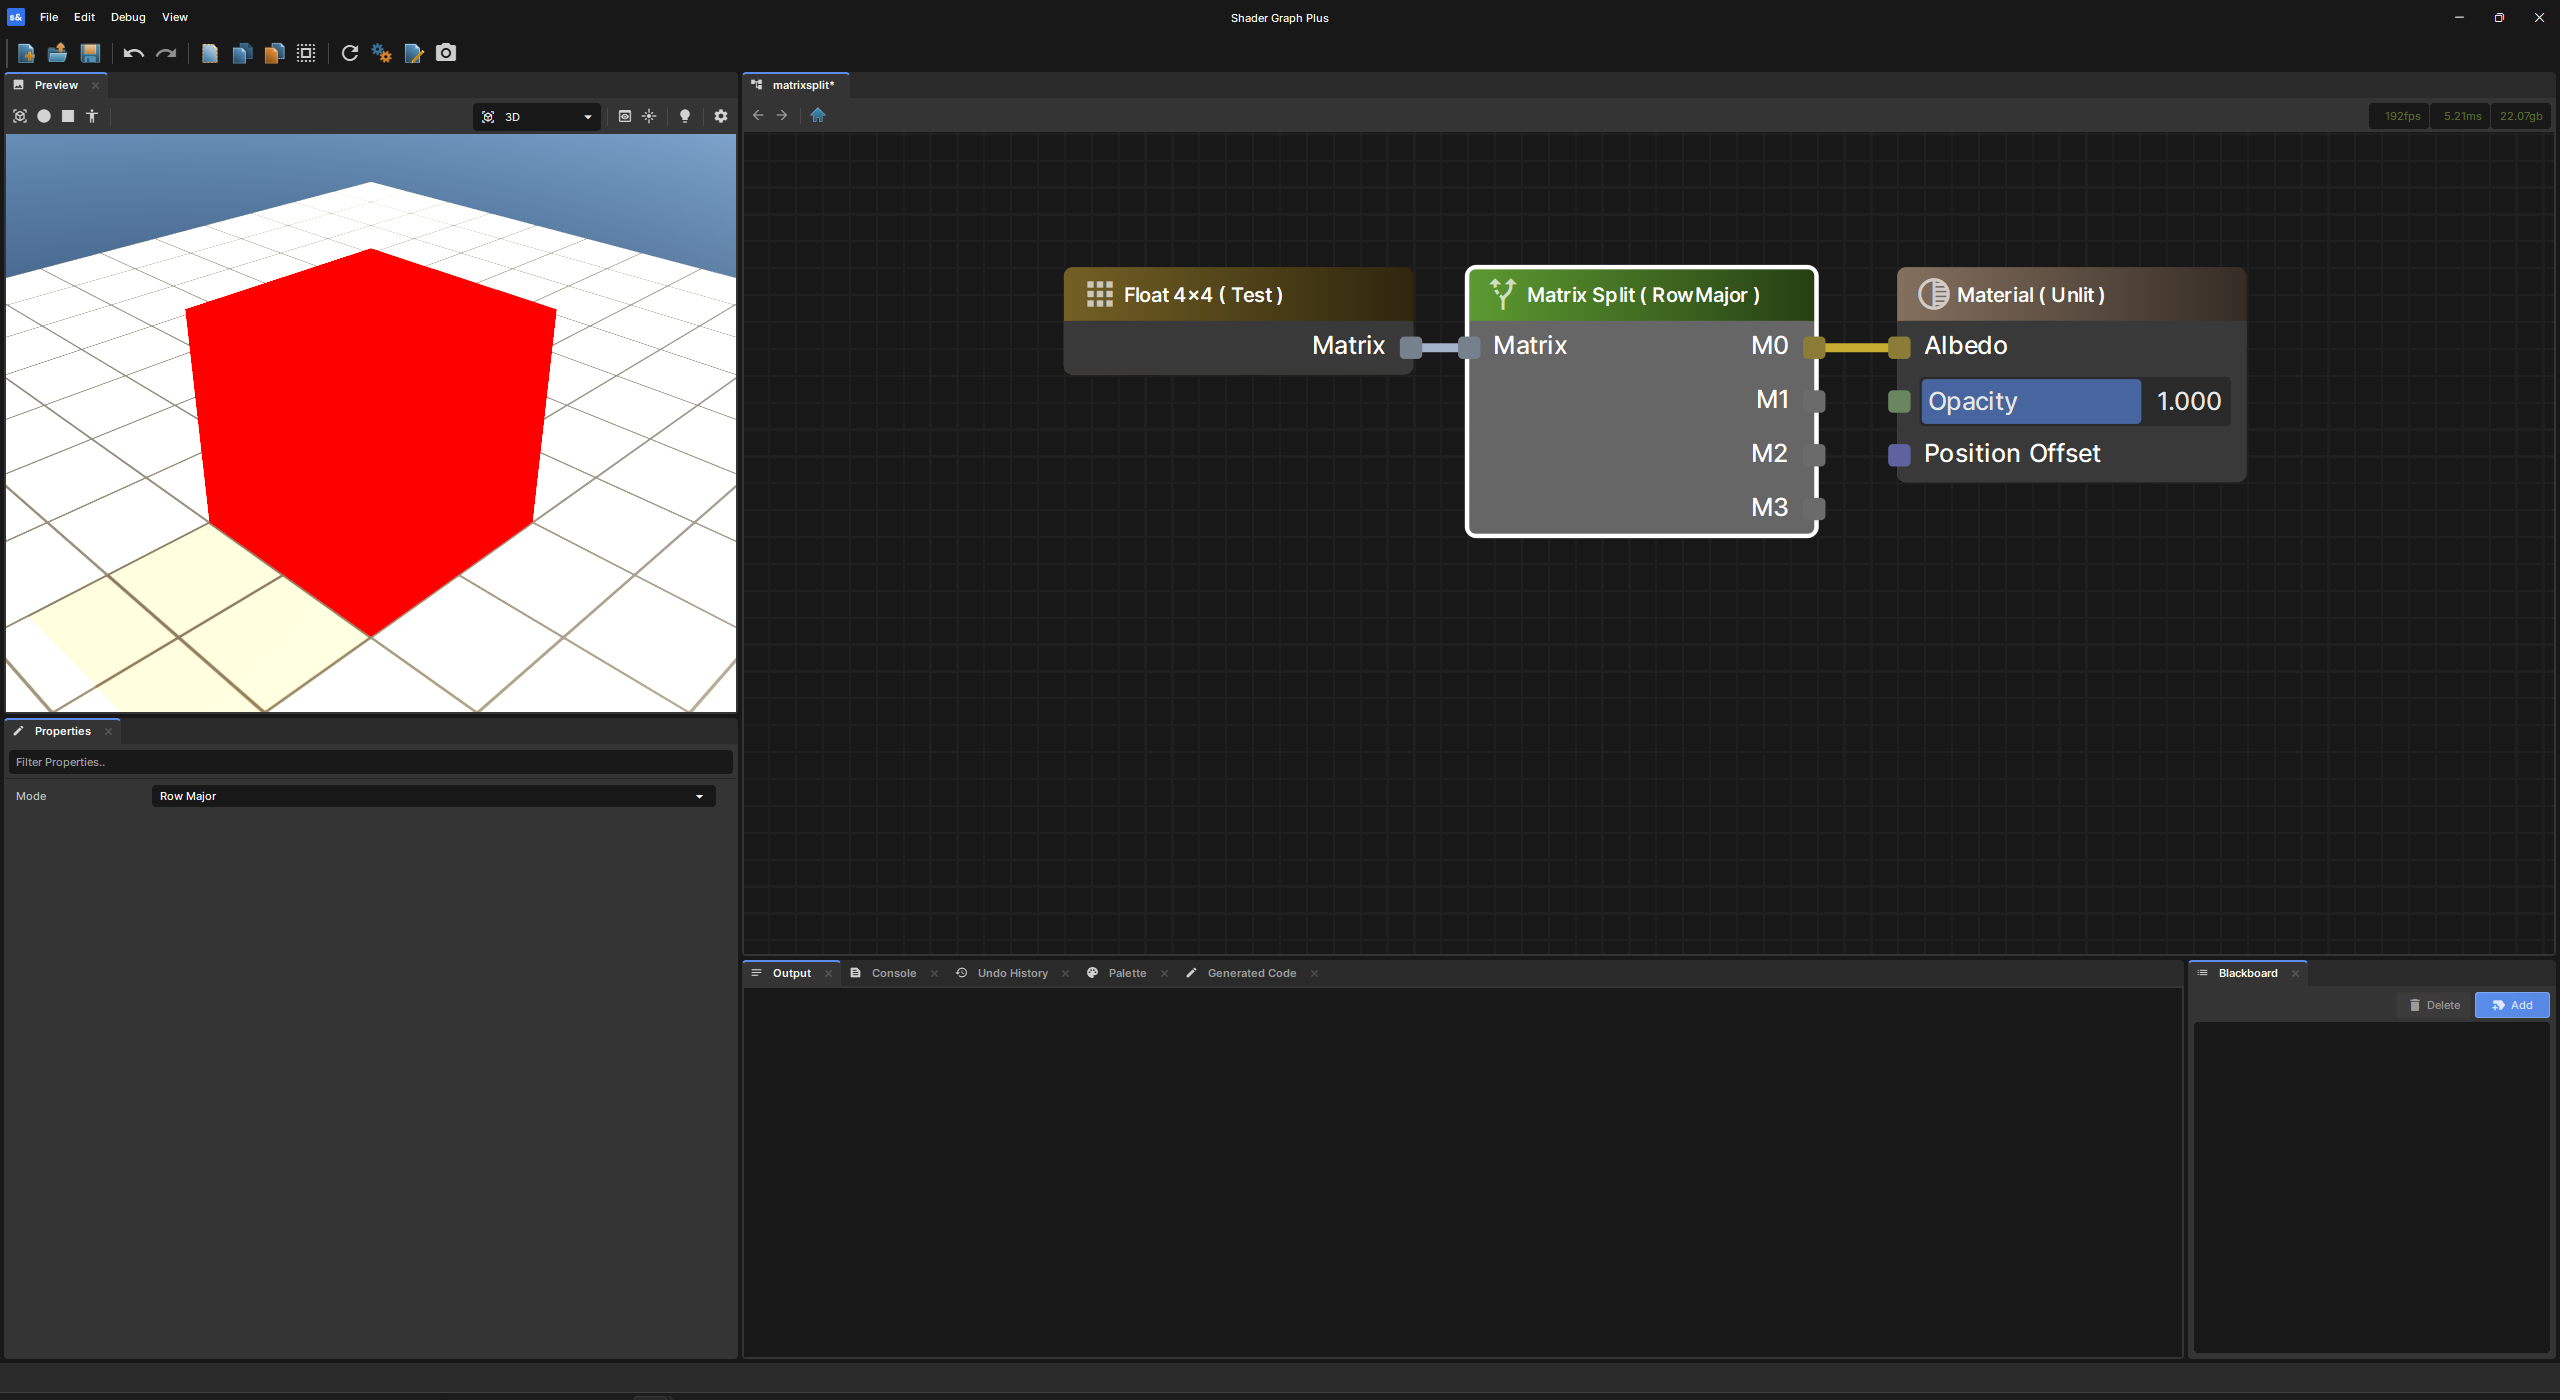Image resolution: width=2560 pixels, height=1400 pixels.
Task: Toggle preview lighting bulb icon
Action: coord(685,116)
